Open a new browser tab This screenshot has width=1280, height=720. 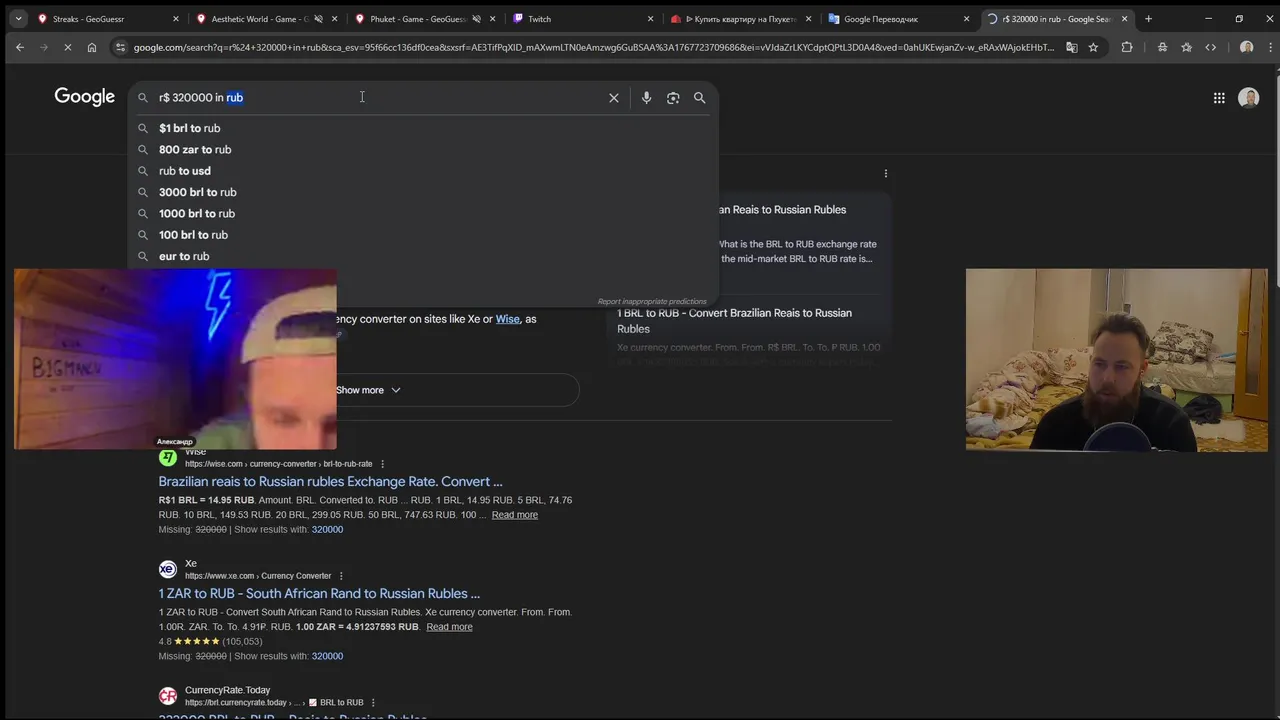(1148, 18)
